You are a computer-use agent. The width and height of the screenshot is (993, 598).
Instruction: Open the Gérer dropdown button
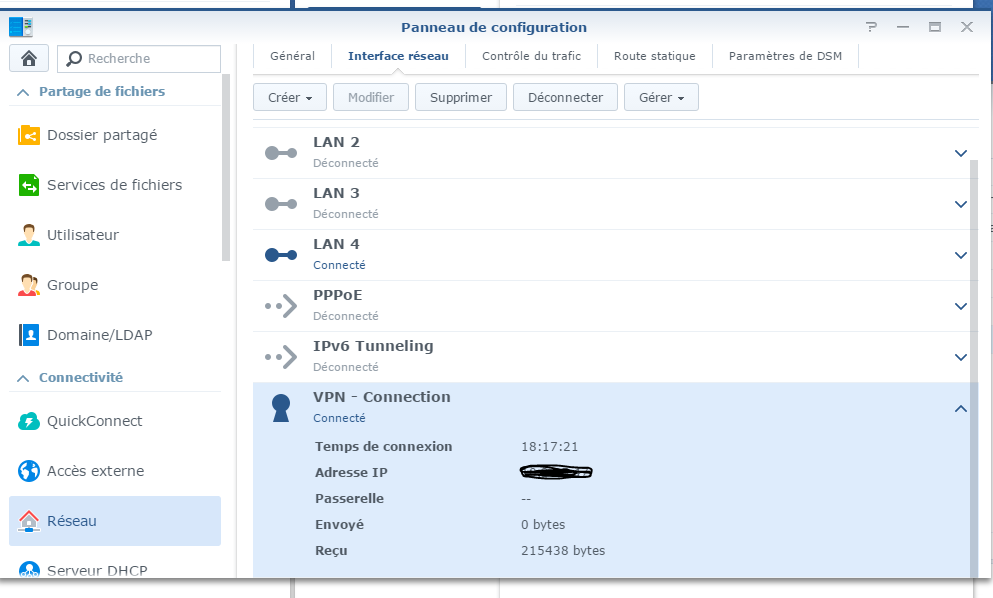click(661, 98)
